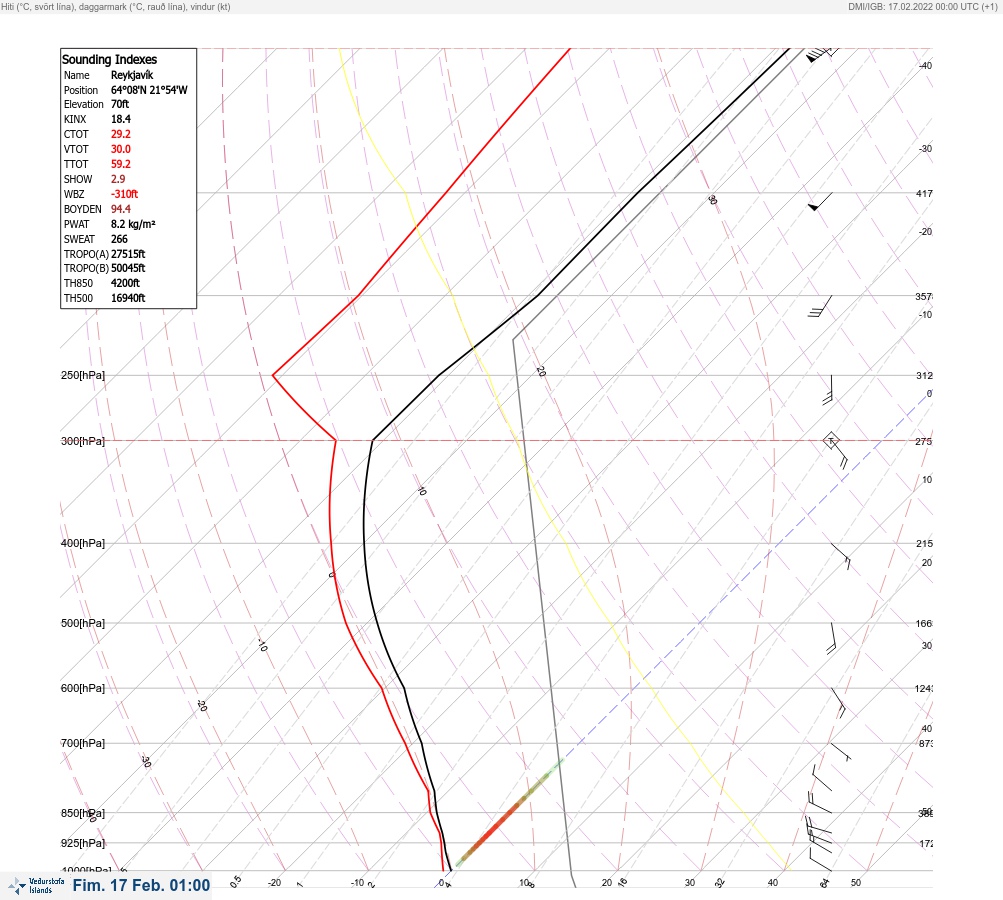Click the TROPO(A) value 27515ft
This screenshot has width=1003, height=900.
(128, 254)
